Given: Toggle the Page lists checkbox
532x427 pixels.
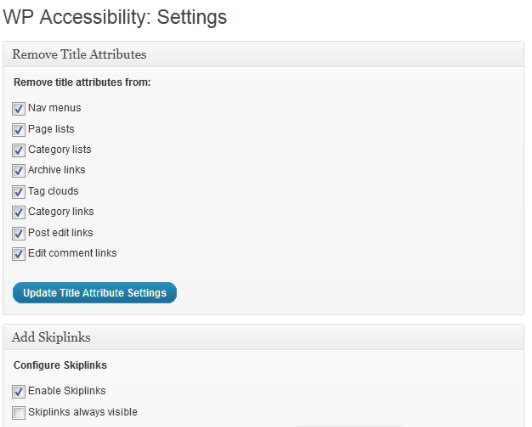Looking at the screenshot, I should pos(19,130).
